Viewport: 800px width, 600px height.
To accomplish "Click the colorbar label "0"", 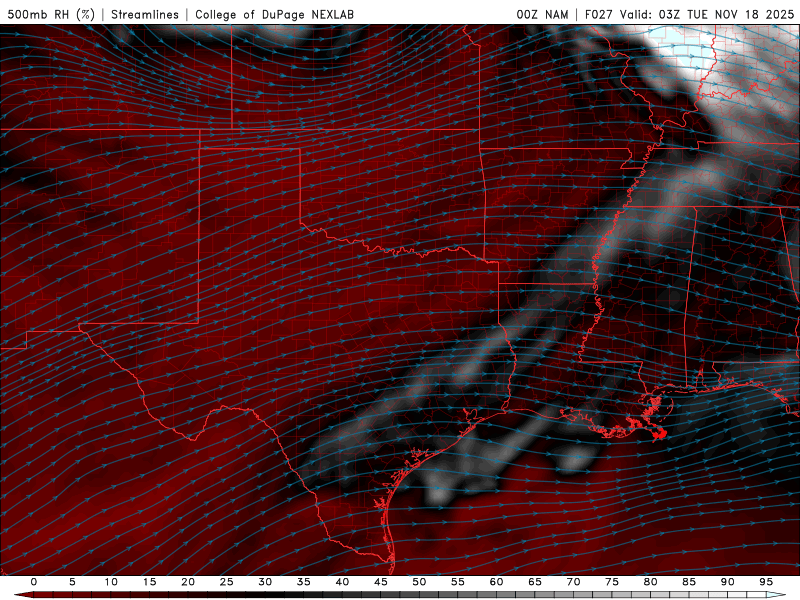I will point(34,582).
